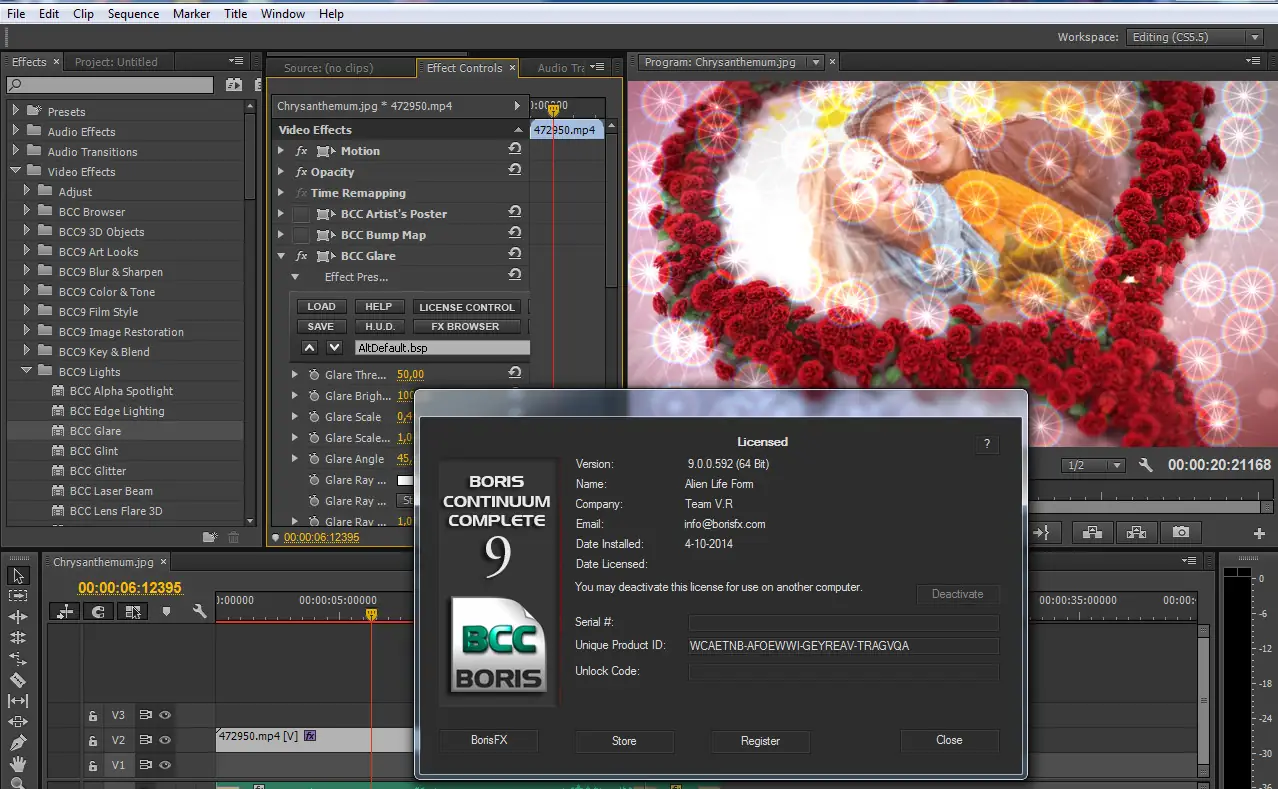Select the Slide tool
This screenshot has height=789, width=1278.
coord(18,722)
